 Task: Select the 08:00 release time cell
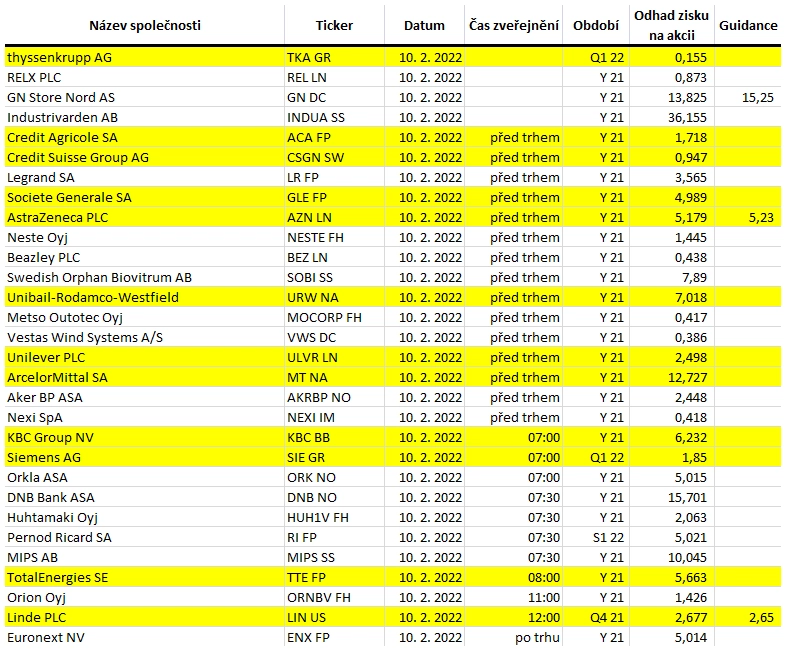coord(513,578)
